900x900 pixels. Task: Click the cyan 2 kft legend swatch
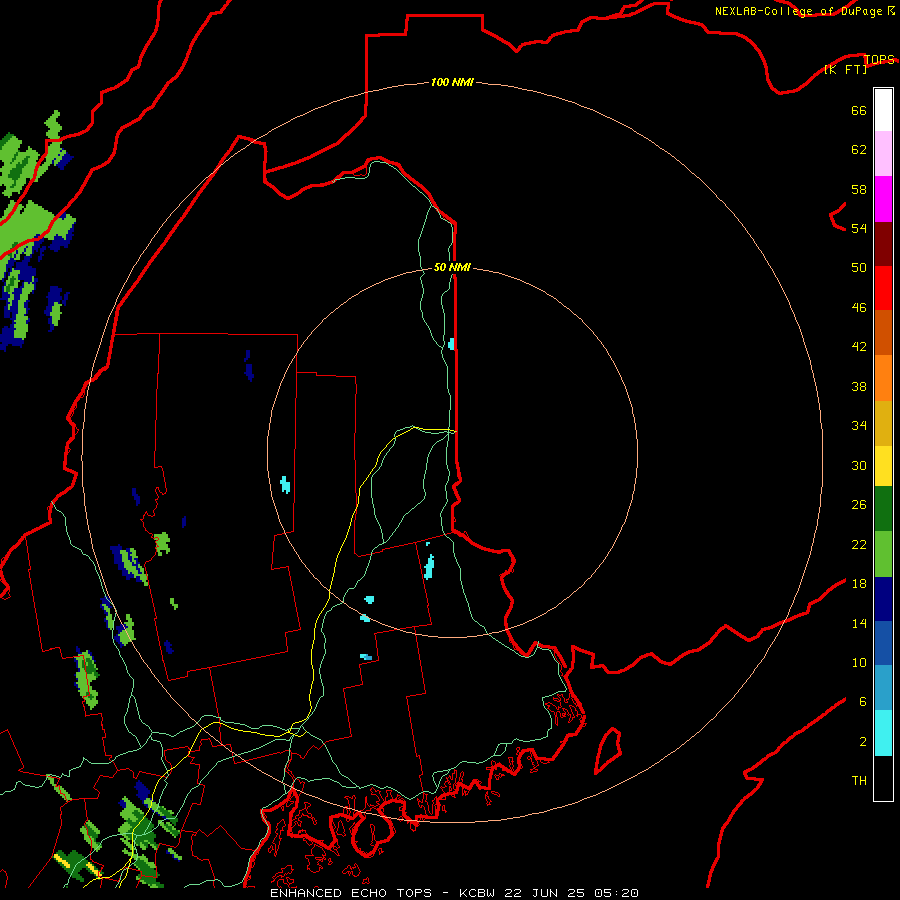pyautogui.click(x=883, y=733)
